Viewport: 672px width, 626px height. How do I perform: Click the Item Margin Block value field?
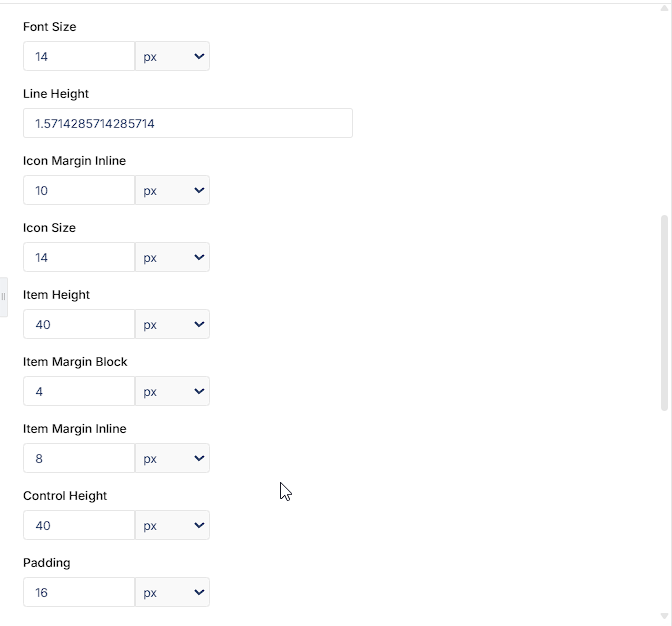(x=79, y=391)
